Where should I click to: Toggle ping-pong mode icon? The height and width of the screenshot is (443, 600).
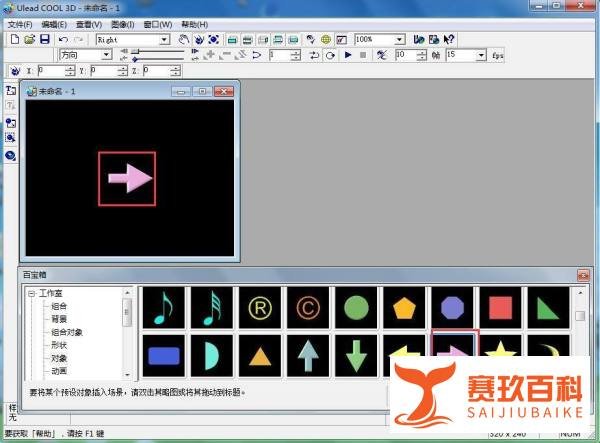315,55
